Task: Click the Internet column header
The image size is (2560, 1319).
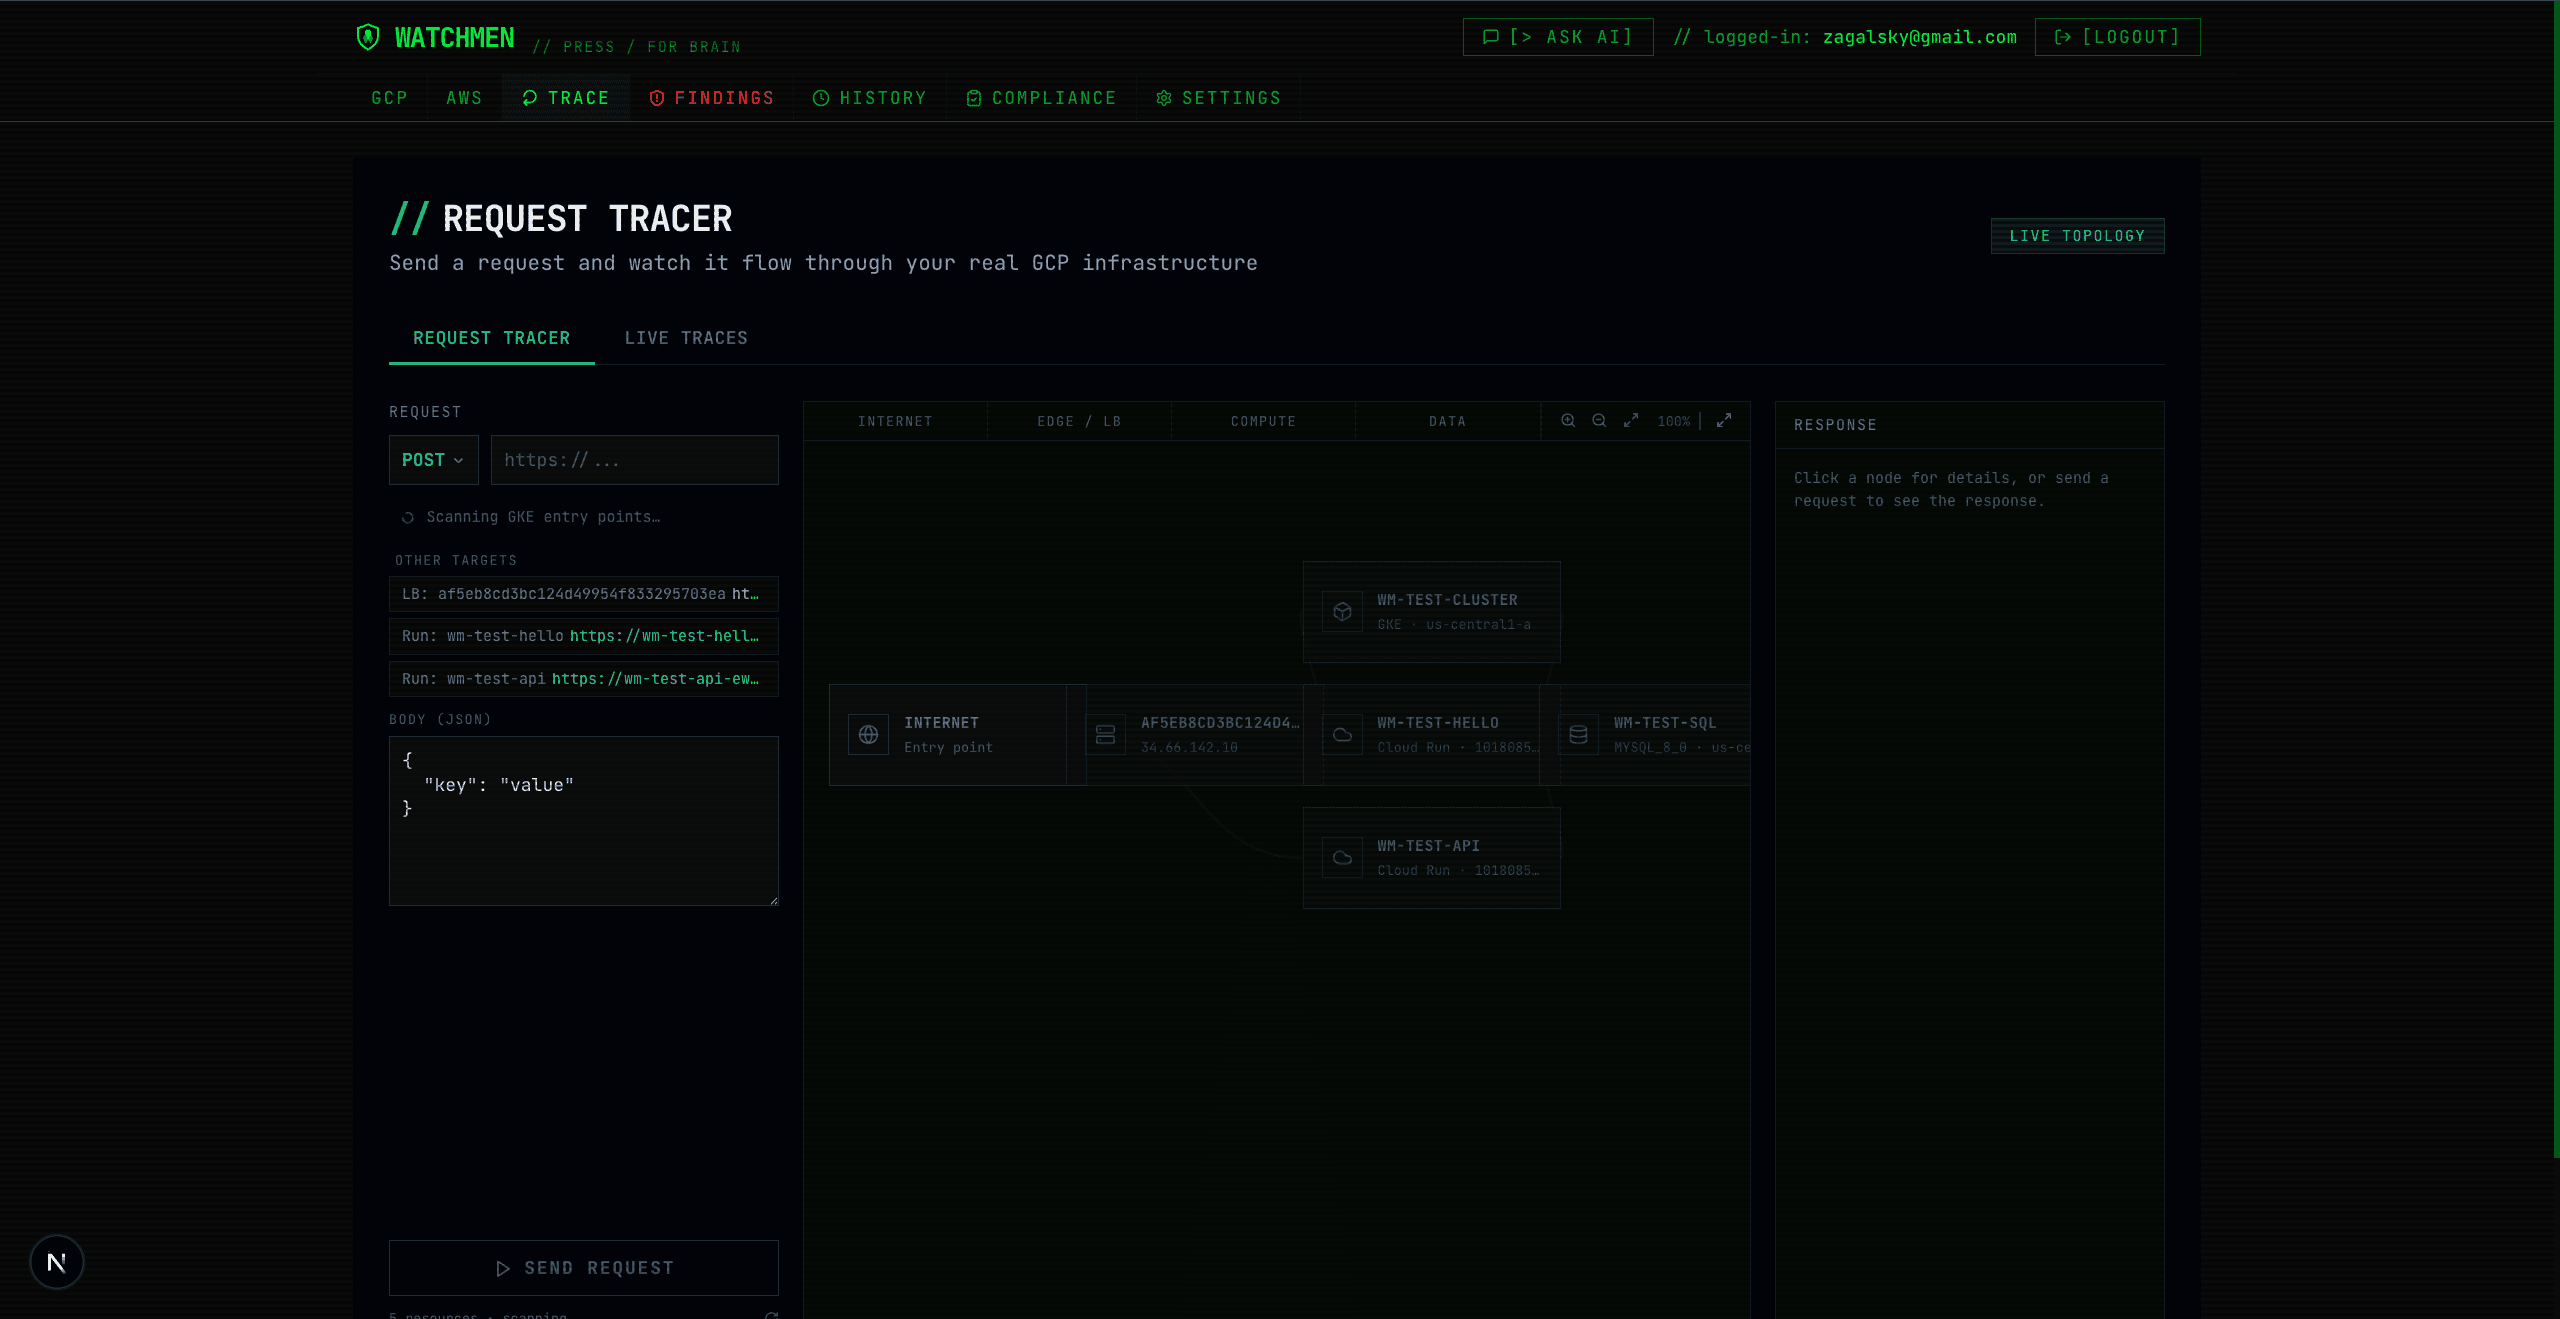Action: coord(895,421)
